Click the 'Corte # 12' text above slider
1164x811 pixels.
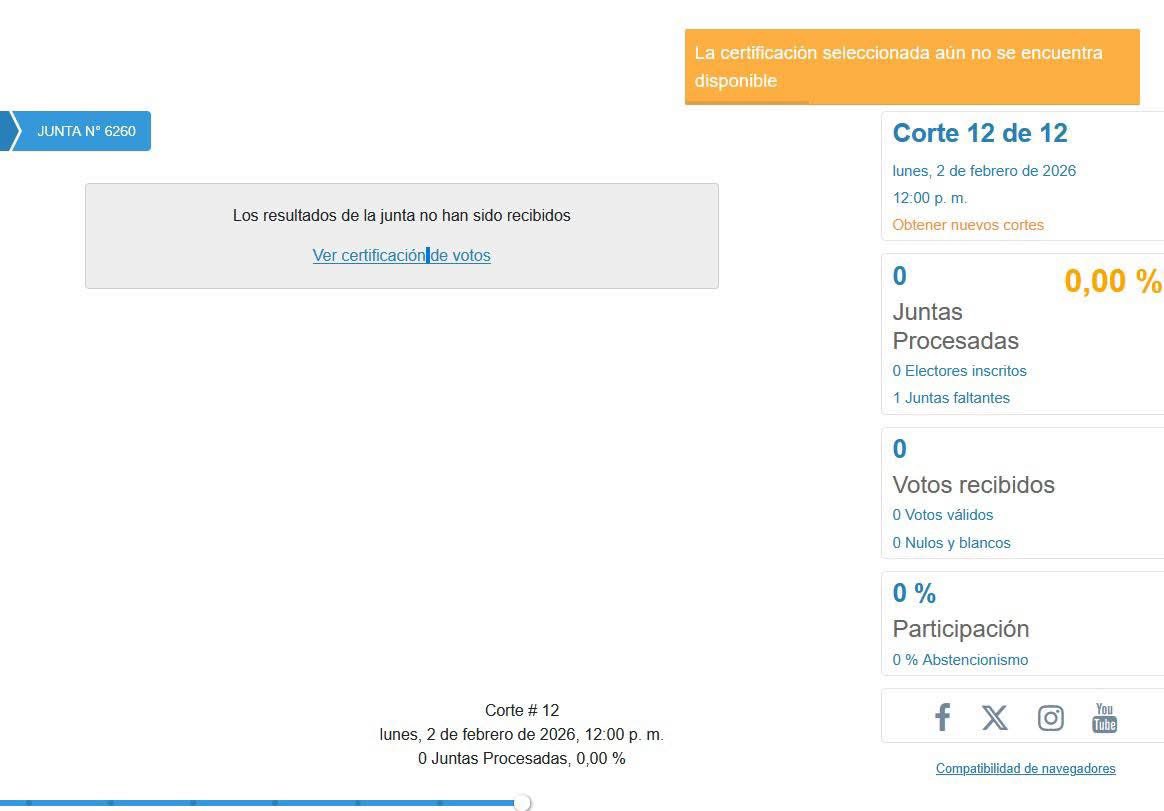click(522, 710)
